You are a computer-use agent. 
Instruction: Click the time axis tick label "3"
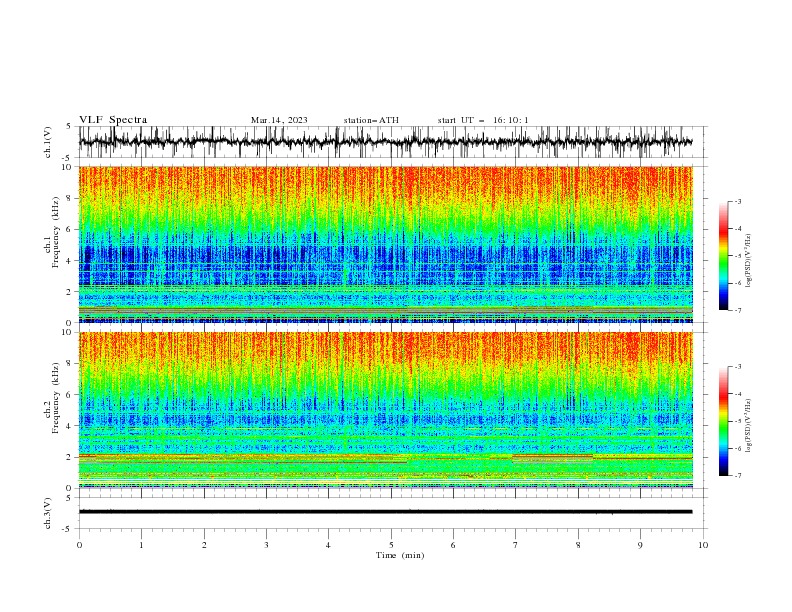266,545
